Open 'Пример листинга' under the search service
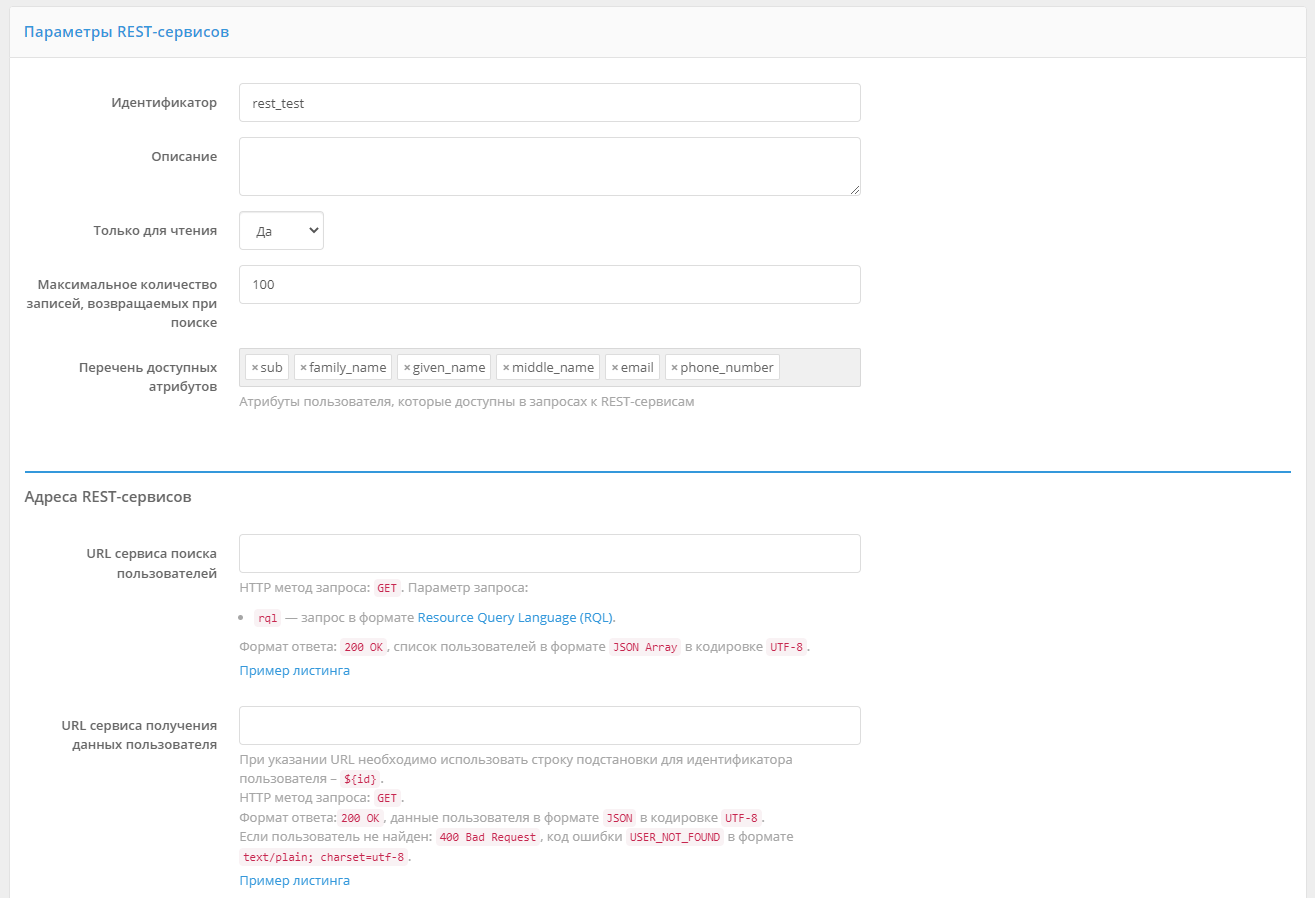Screen dimensions: 1315x898 [x=294, y=671]
